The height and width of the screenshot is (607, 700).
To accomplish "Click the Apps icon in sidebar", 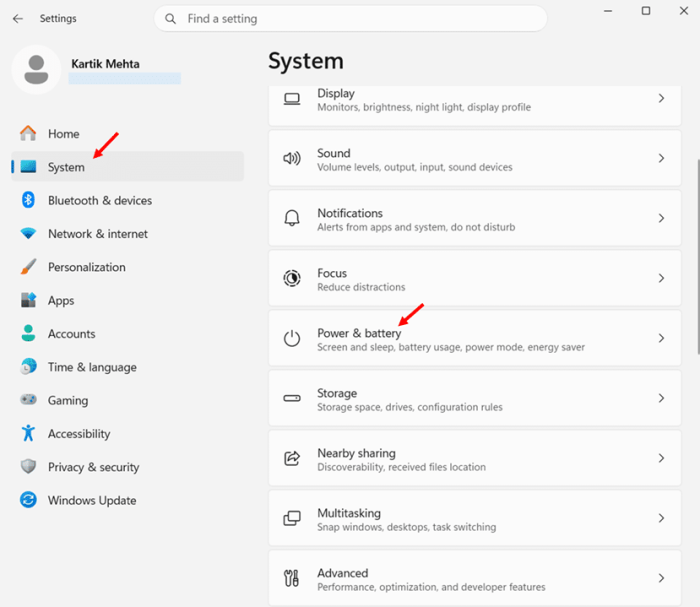I will click(28, 300).
